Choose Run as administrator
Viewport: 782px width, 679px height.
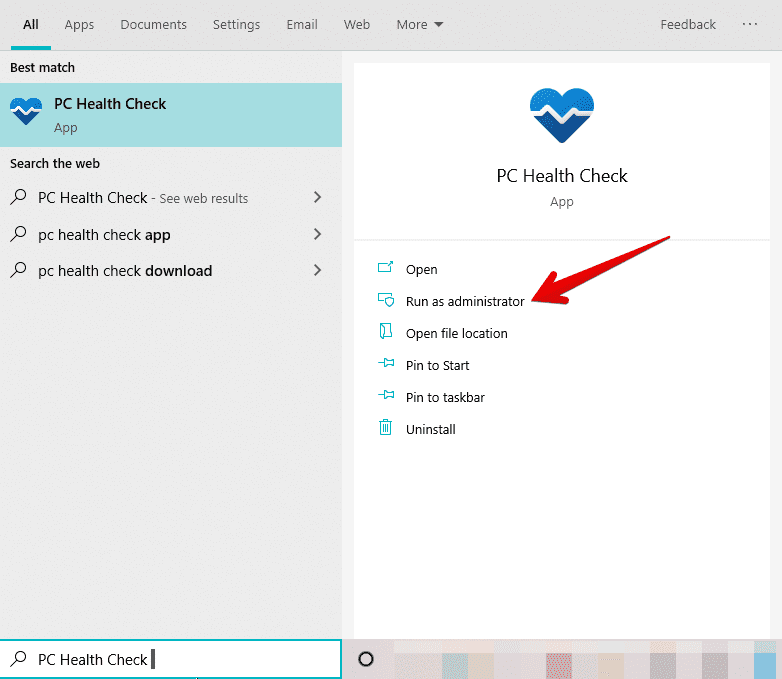tap(465, 301)
